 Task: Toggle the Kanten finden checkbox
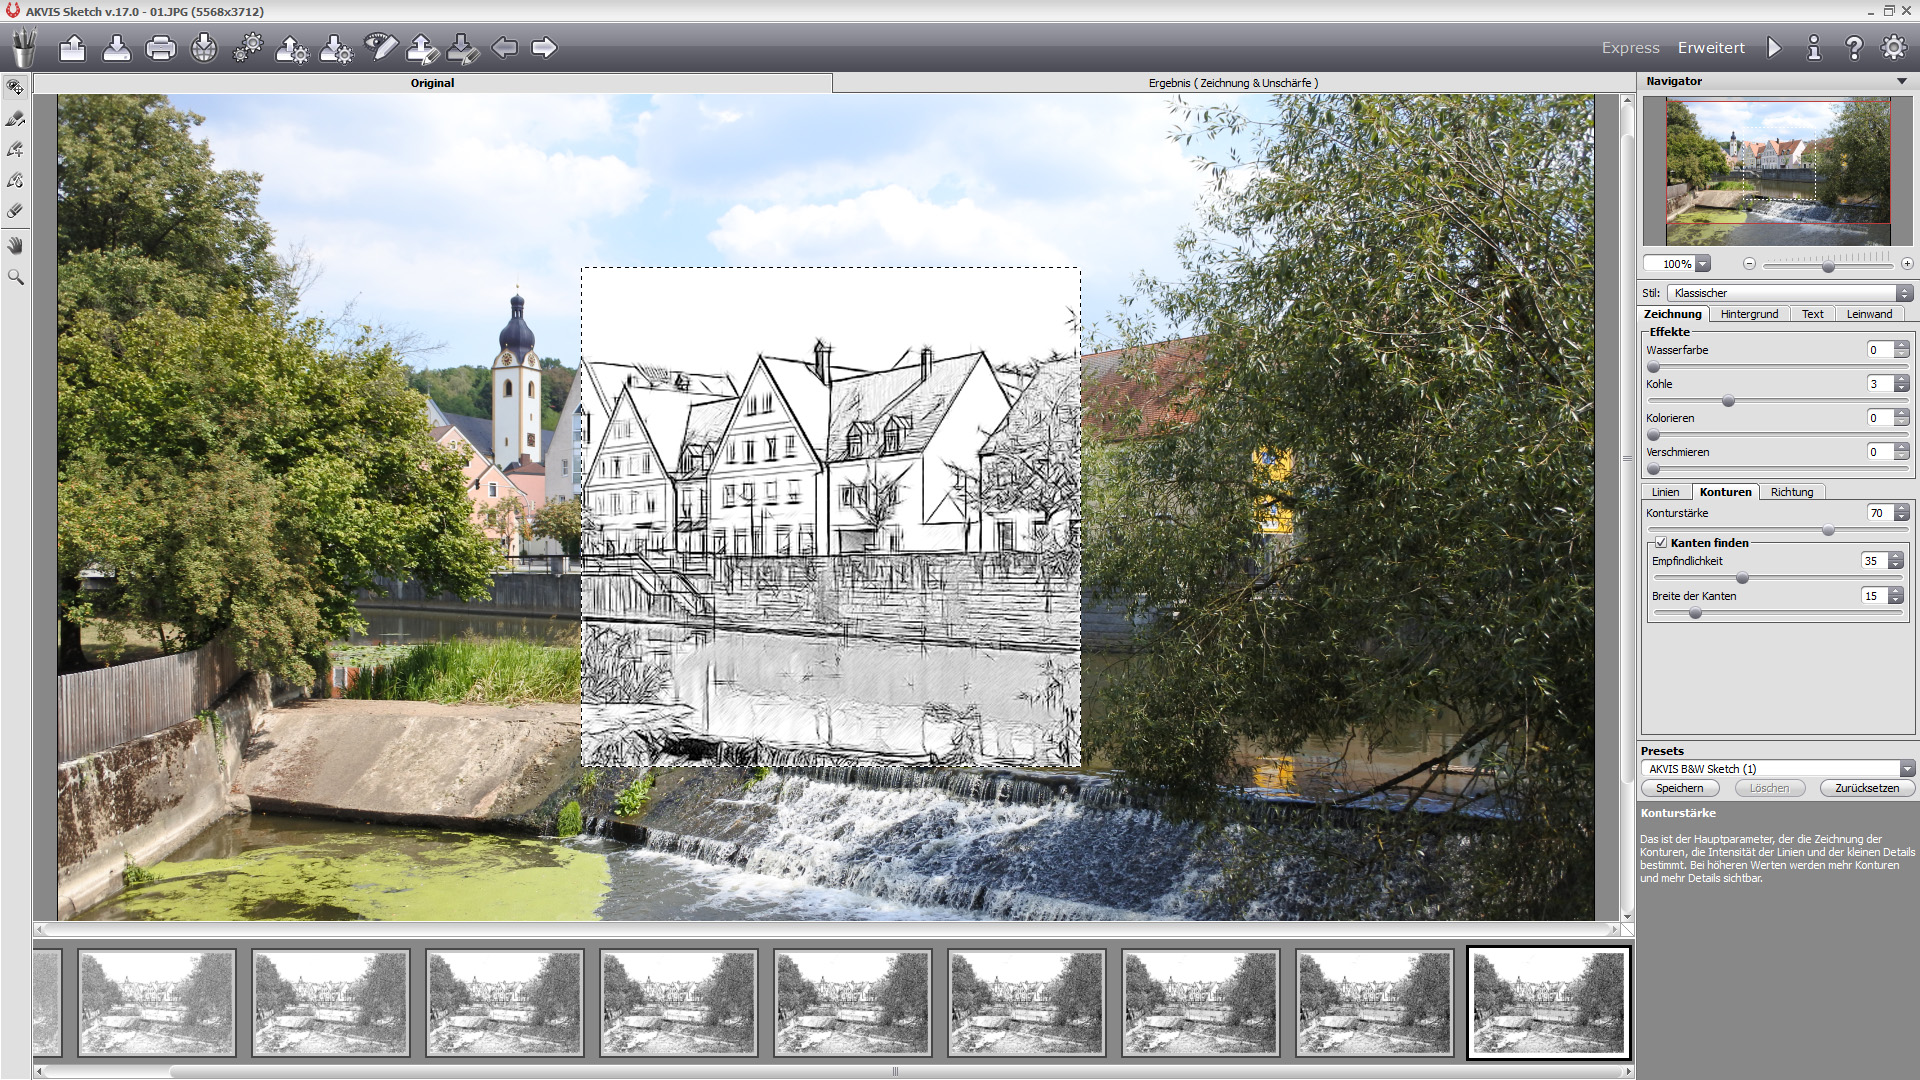[1661, 543]
